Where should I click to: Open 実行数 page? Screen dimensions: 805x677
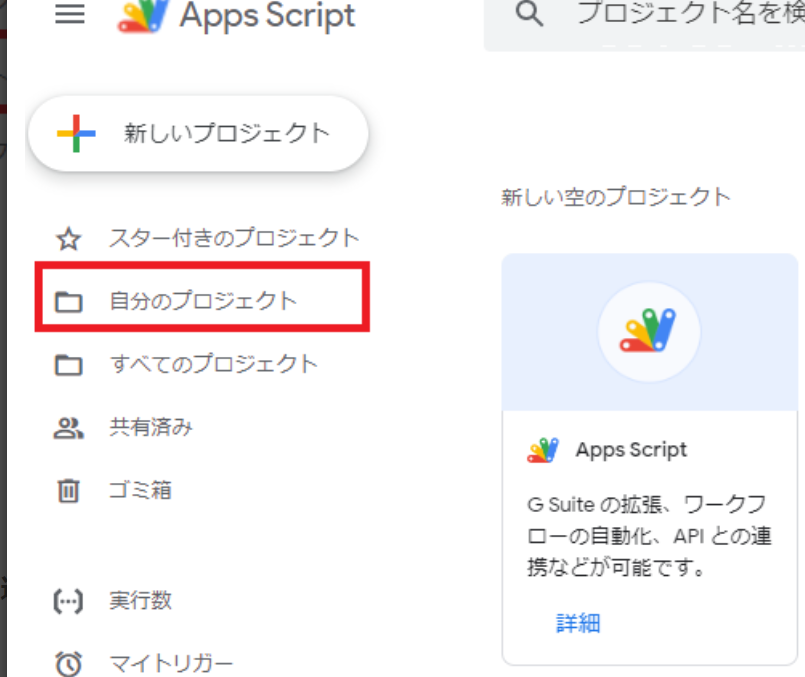tap(140, 600)
